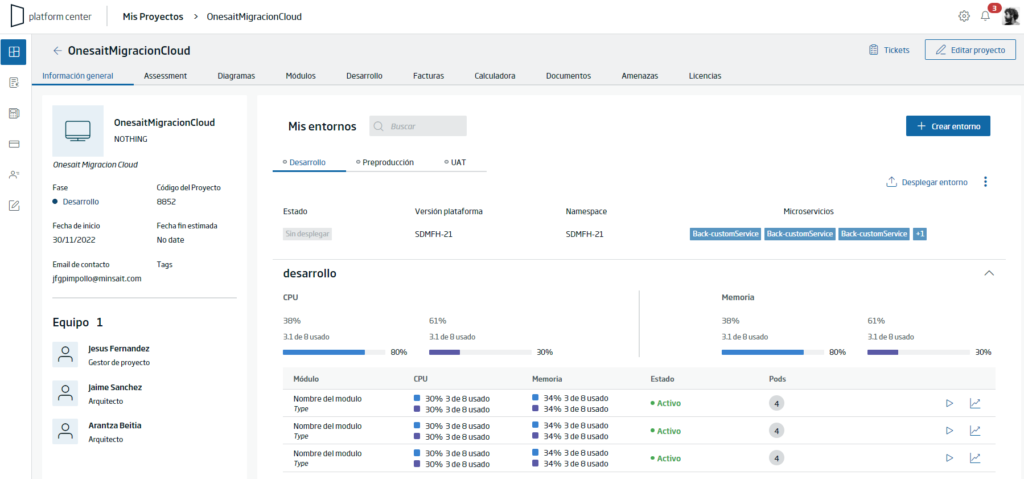The image size is (1024, 479).
Task: Open the settings gear in top bar
Action: point(963,16)
